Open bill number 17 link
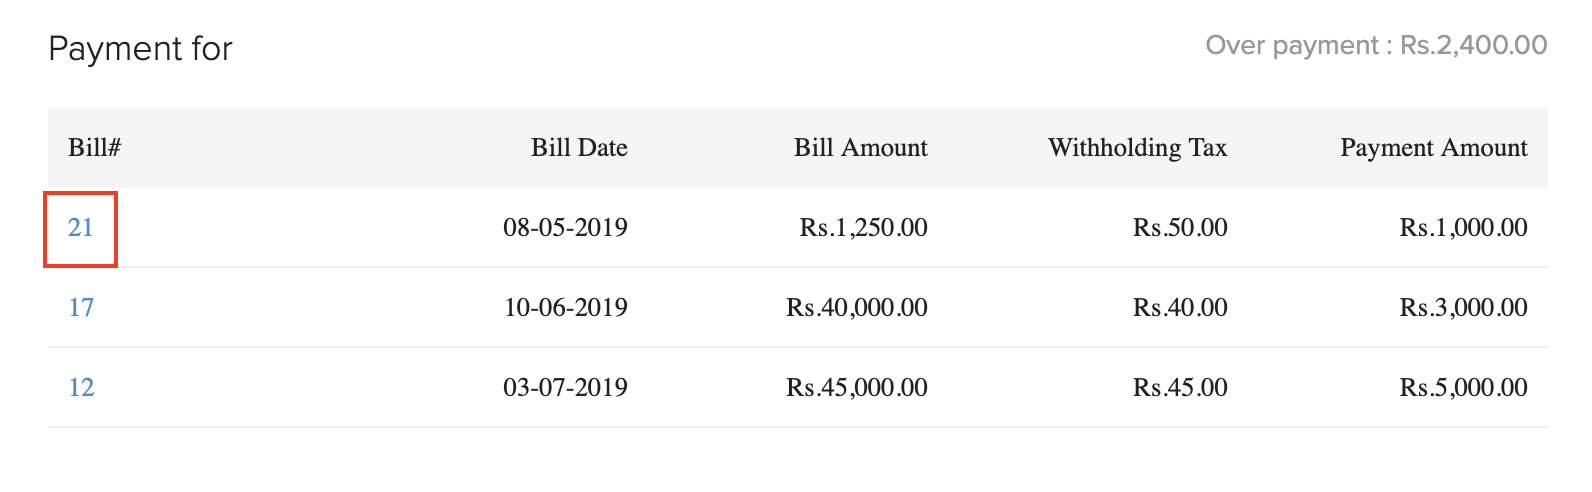This screenshot has width=1592, height=492. [x=81, y=308]
